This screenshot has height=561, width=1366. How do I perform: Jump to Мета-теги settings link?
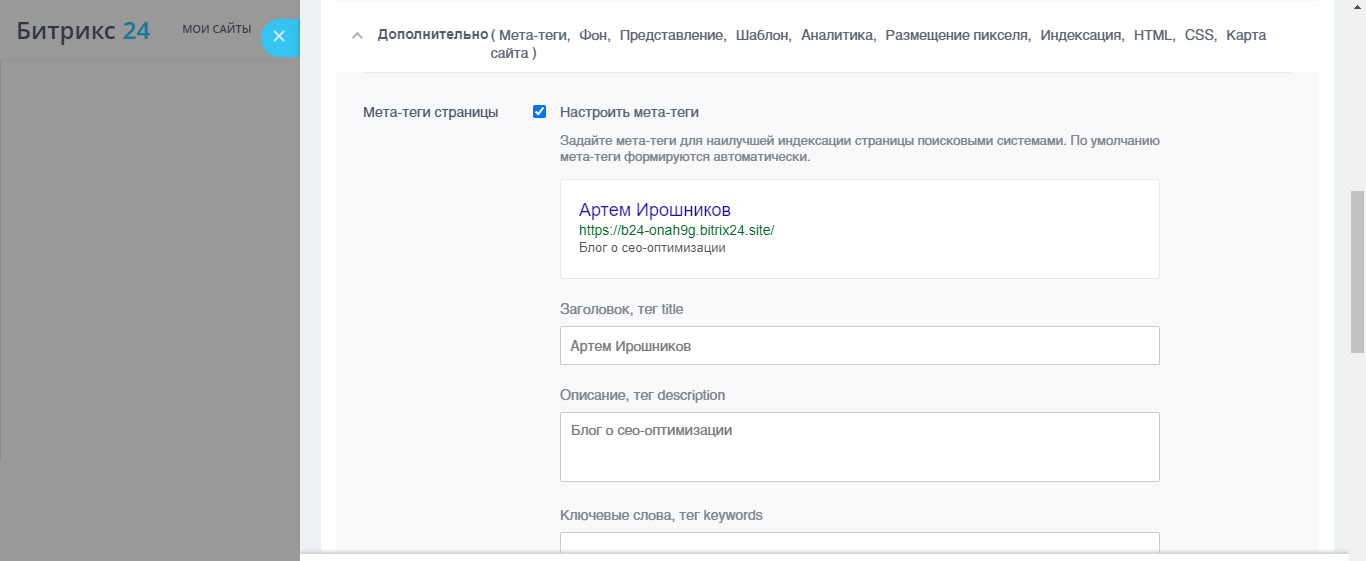(x=534, y=35)
